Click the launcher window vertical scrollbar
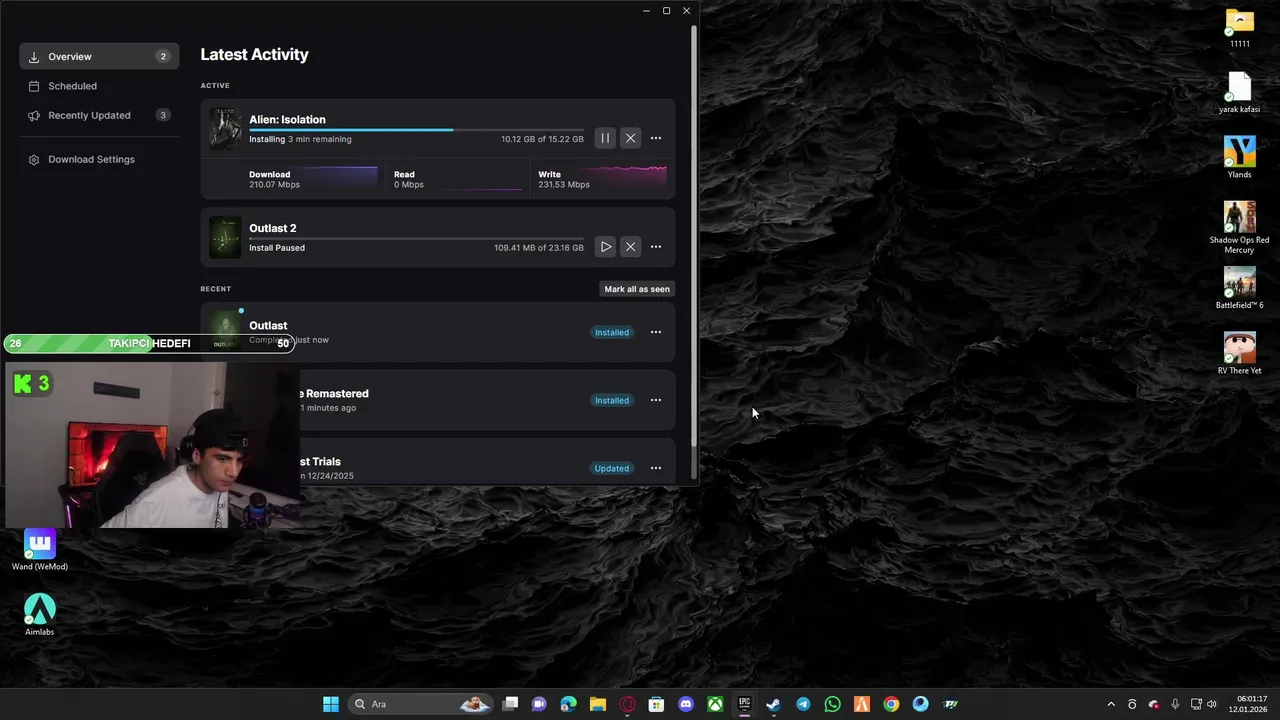Viewport: 1280px width, 720px height. pyautogui.click(x=693, y=234)
